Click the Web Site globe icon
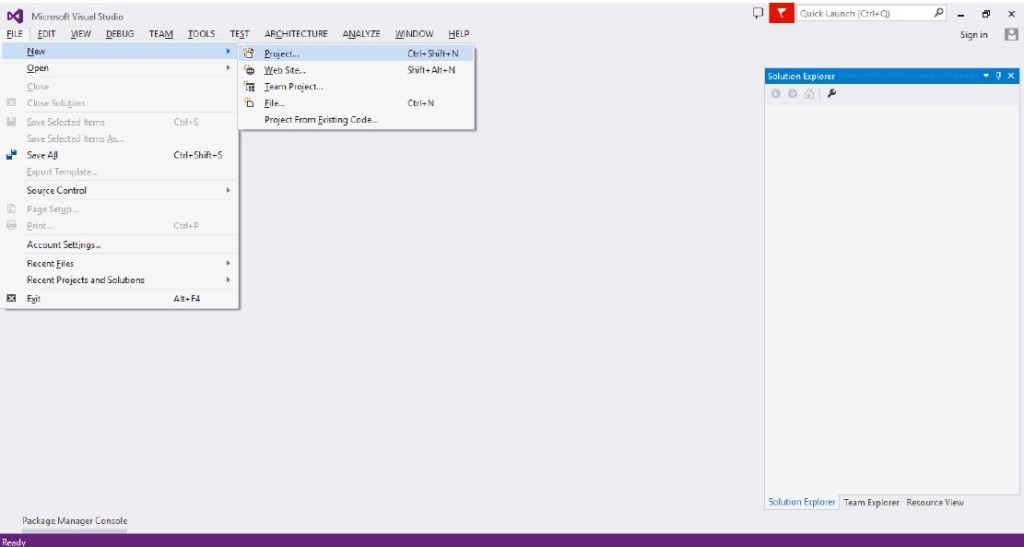 pos(249,70)
